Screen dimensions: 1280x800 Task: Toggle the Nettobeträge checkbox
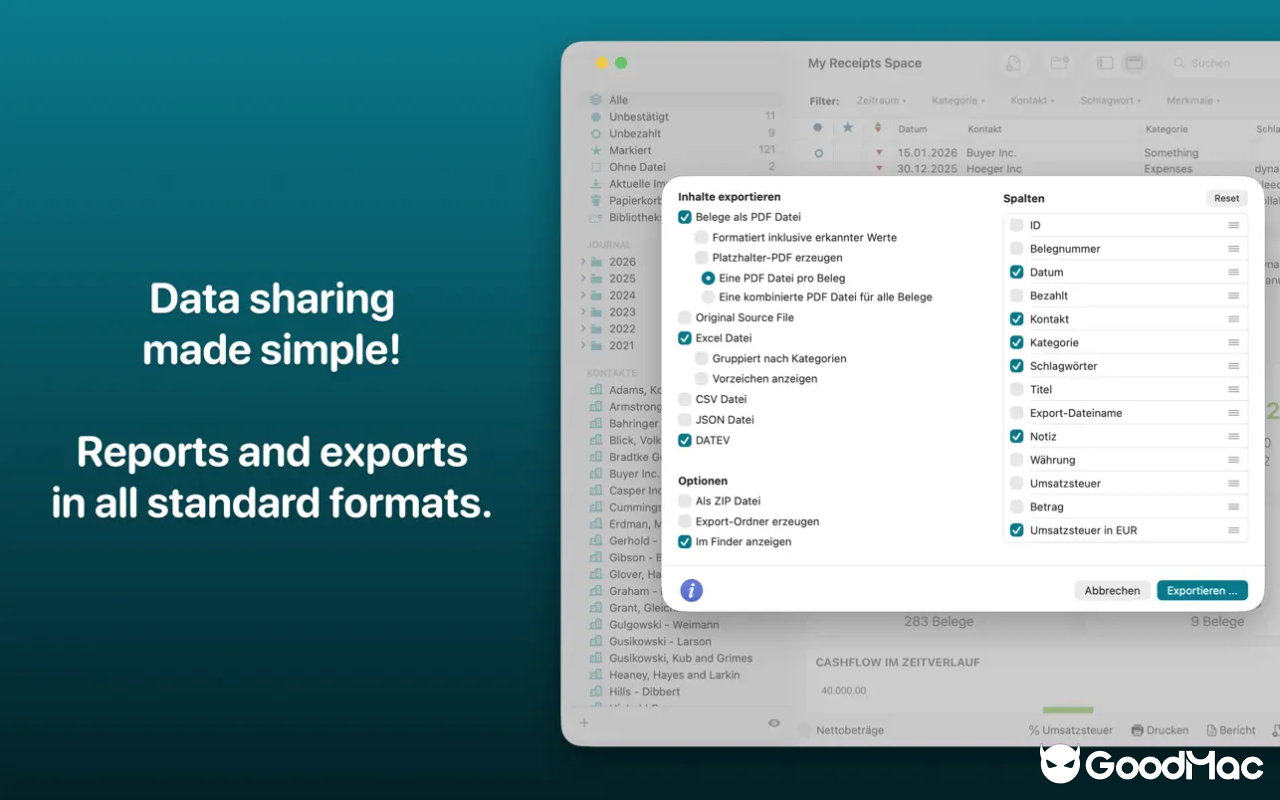pyautogui.click(x=805, y=730)
